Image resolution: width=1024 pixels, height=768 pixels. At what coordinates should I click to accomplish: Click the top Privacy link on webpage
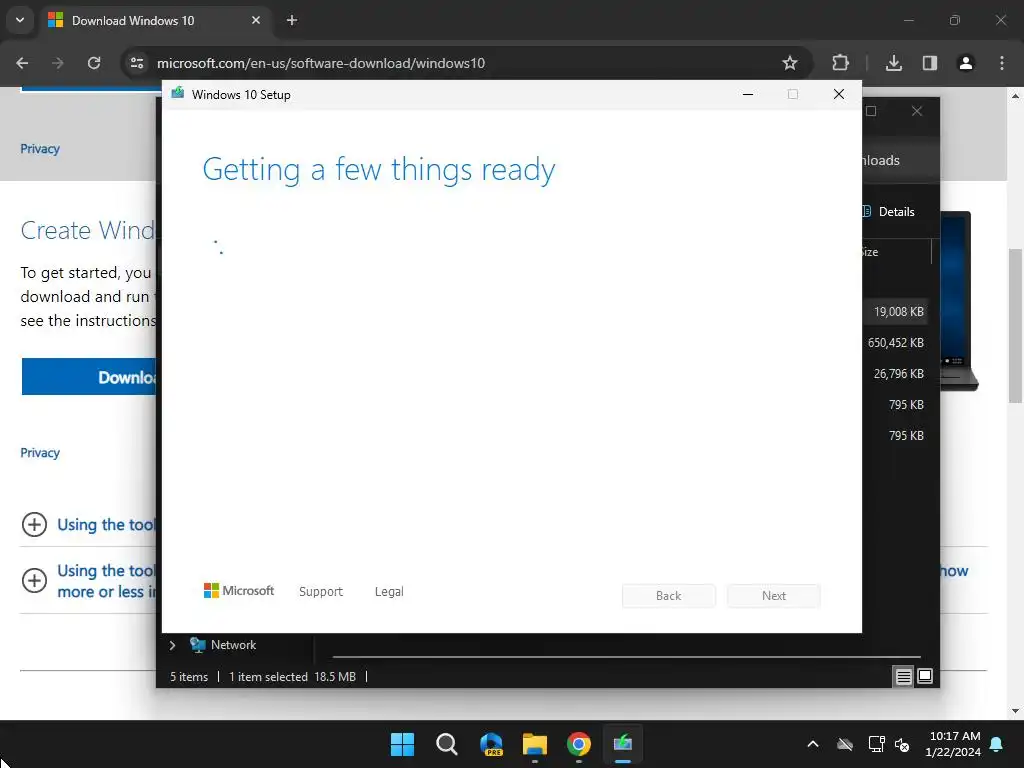[40, 149]
